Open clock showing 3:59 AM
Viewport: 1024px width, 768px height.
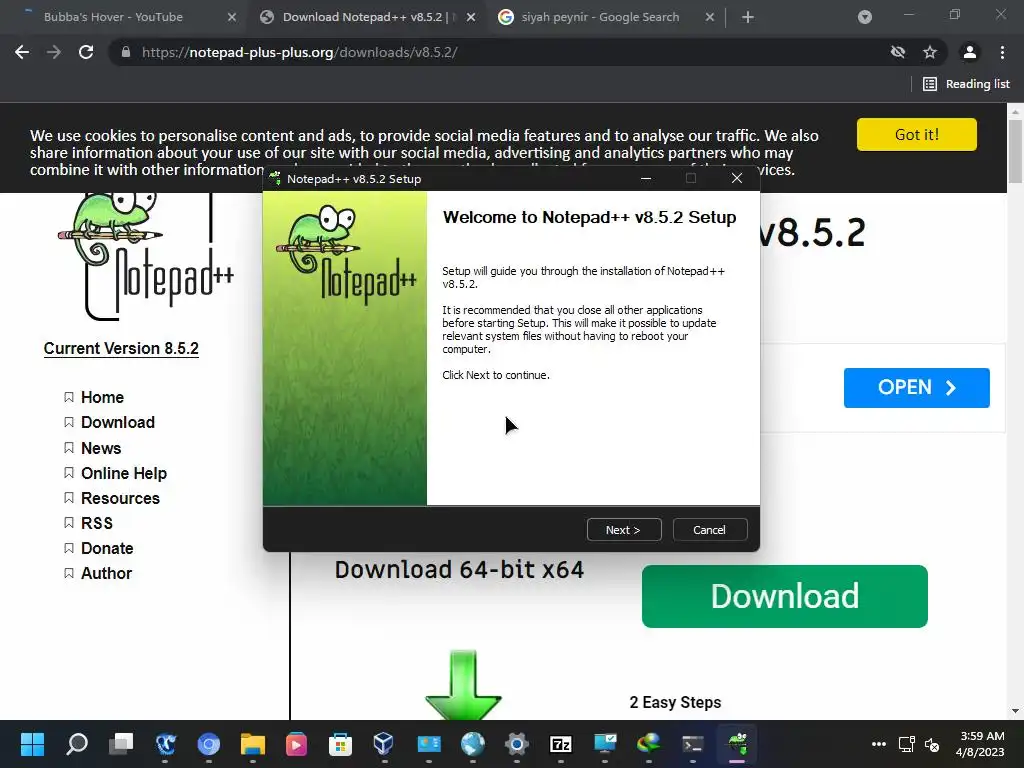click(x=980, y=744)
